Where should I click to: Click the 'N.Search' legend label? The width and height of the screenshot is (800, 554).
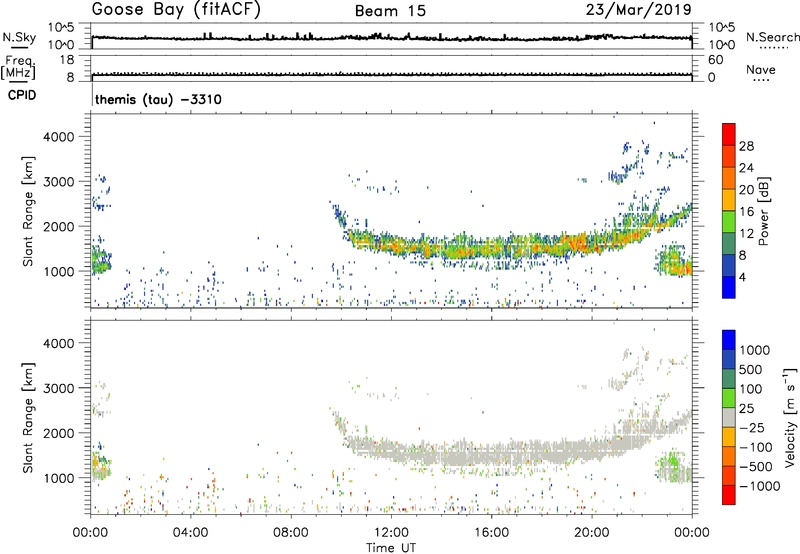coord(772,37)
